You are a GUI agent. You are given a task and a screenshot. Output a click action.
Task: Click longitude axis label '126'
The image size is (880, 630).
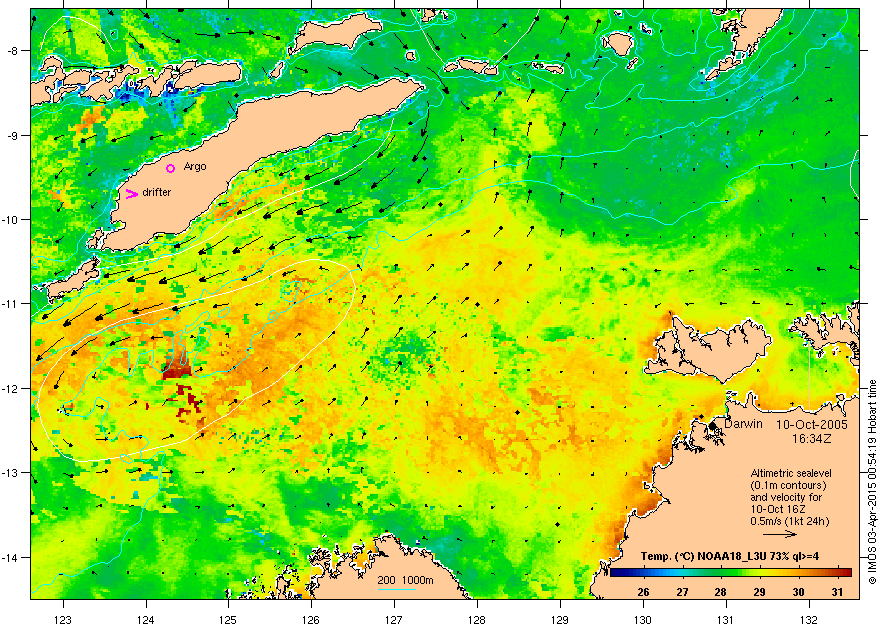pyautogui.click(x=310, y=620)
